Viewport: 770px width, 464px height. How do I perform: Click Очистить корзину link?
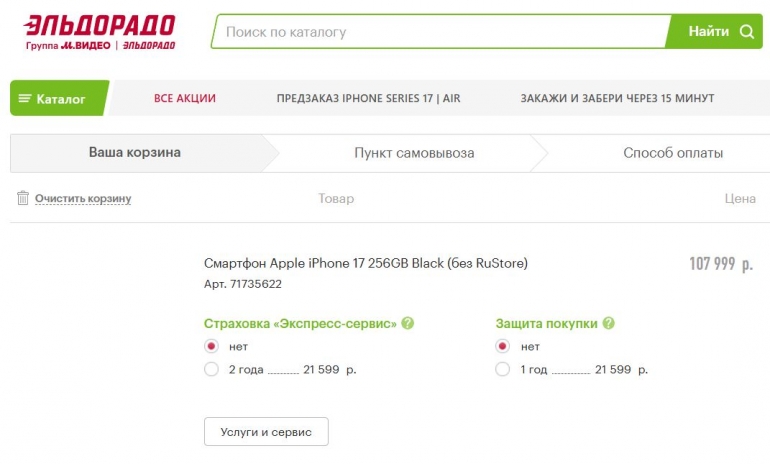[83, 199]
